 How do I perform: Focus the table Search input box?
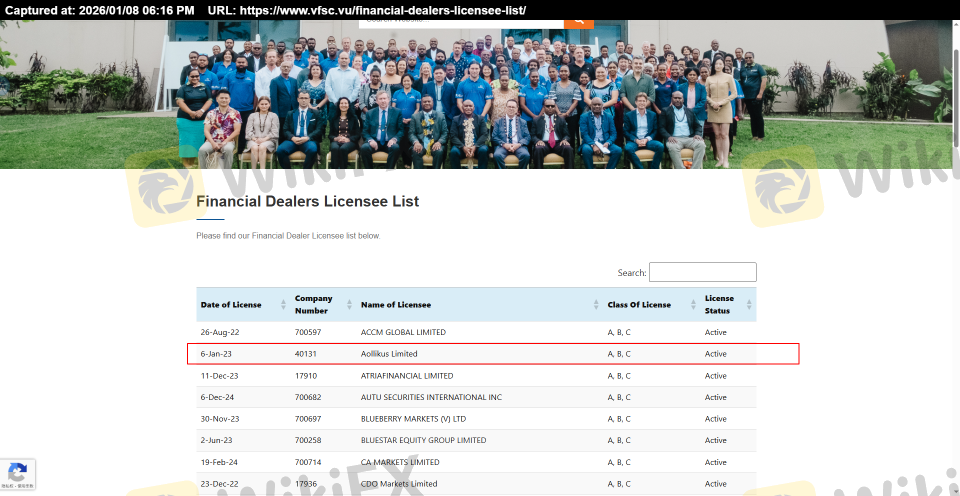coord(702,272)
